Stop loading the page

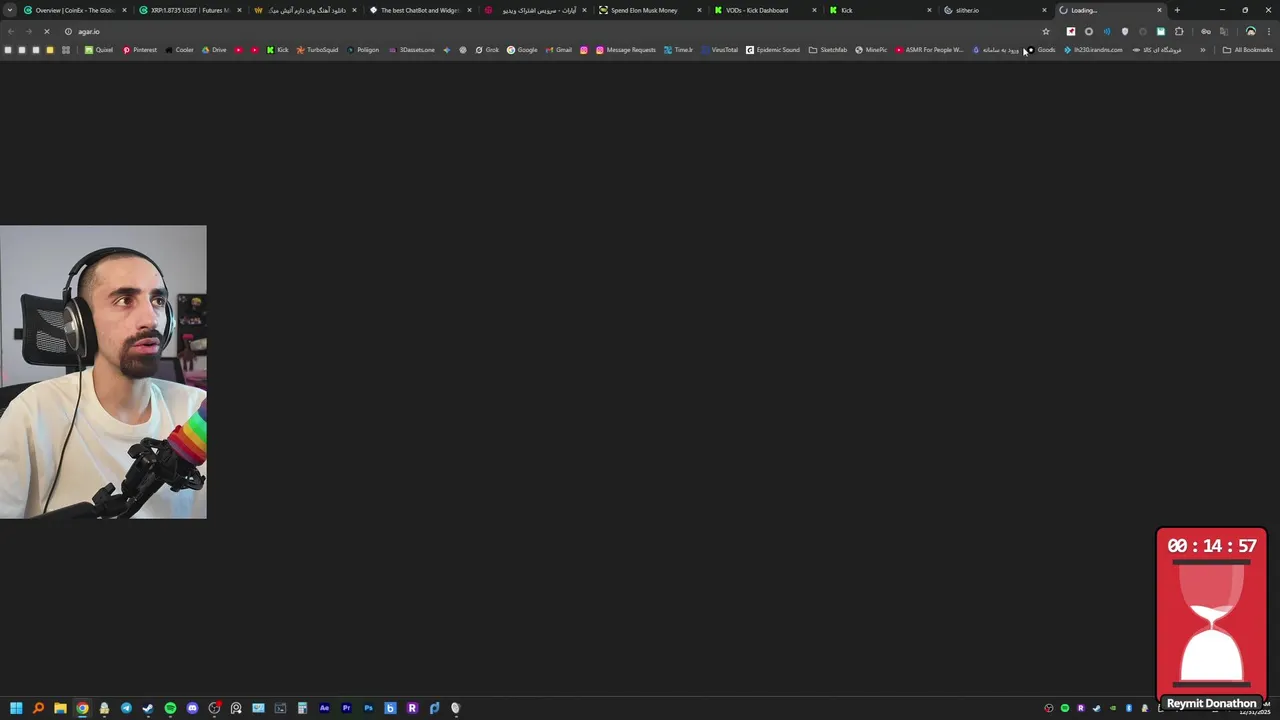(x=46, y=31)
